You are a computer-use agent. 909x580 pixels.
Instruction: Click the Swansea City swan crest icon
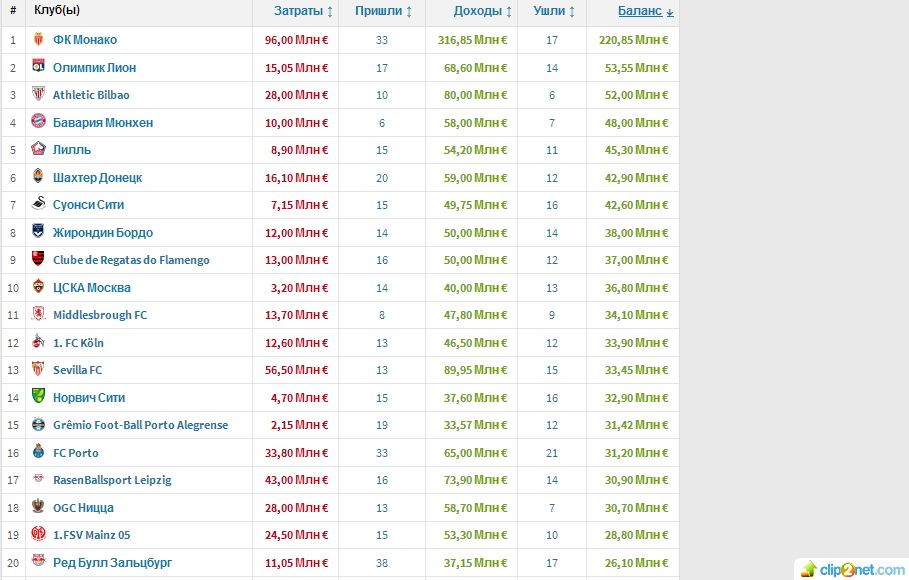38,204
